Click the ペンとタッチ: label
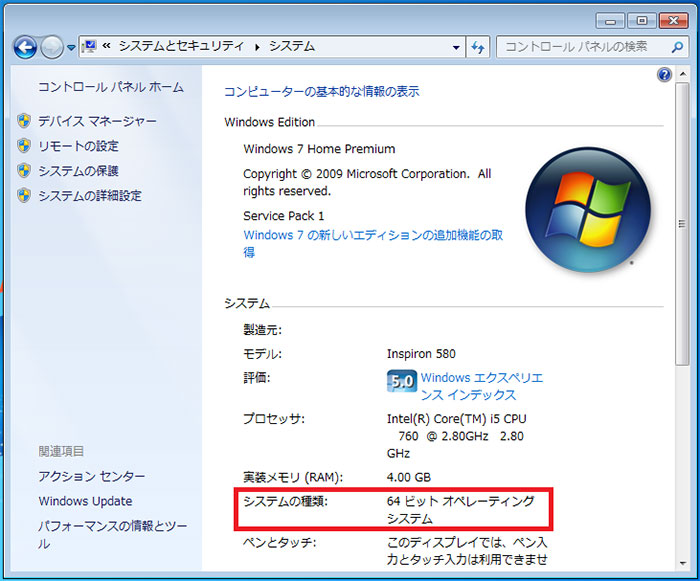 coord(279,543)
